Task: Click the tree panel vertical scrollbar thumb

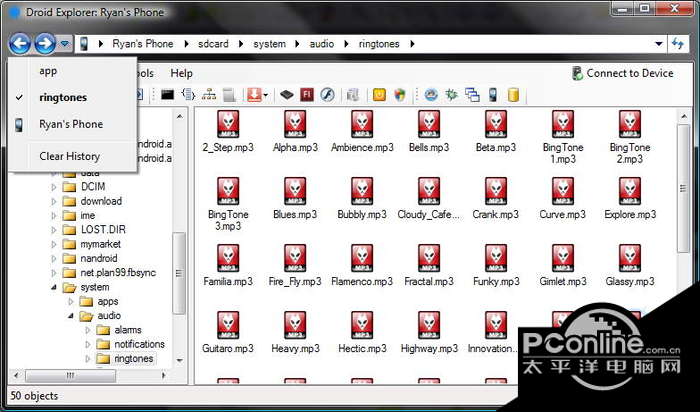Action: [179, 273]
